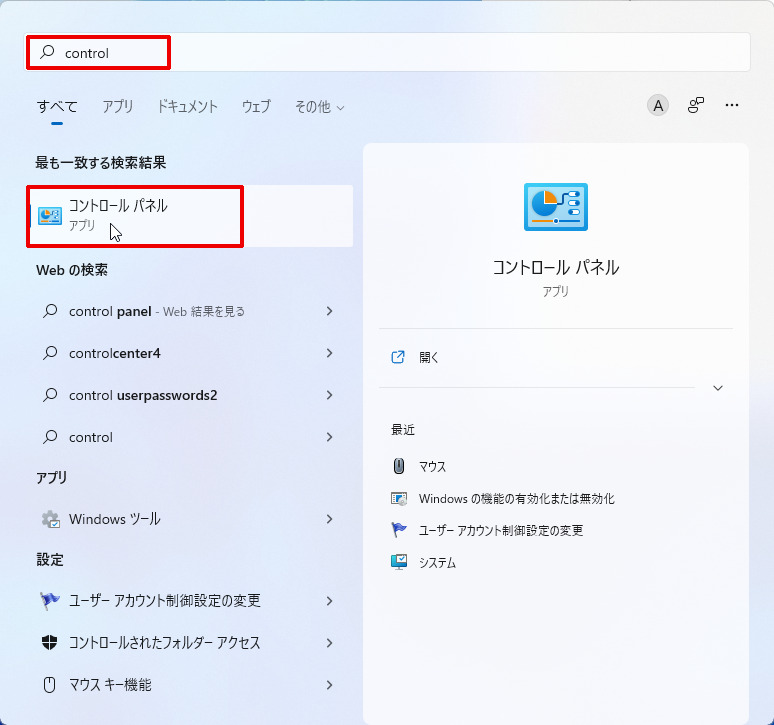Expand arrow for コントロールされたフォルダー アクセス
774x725 pixels.
tap(329, 643)
